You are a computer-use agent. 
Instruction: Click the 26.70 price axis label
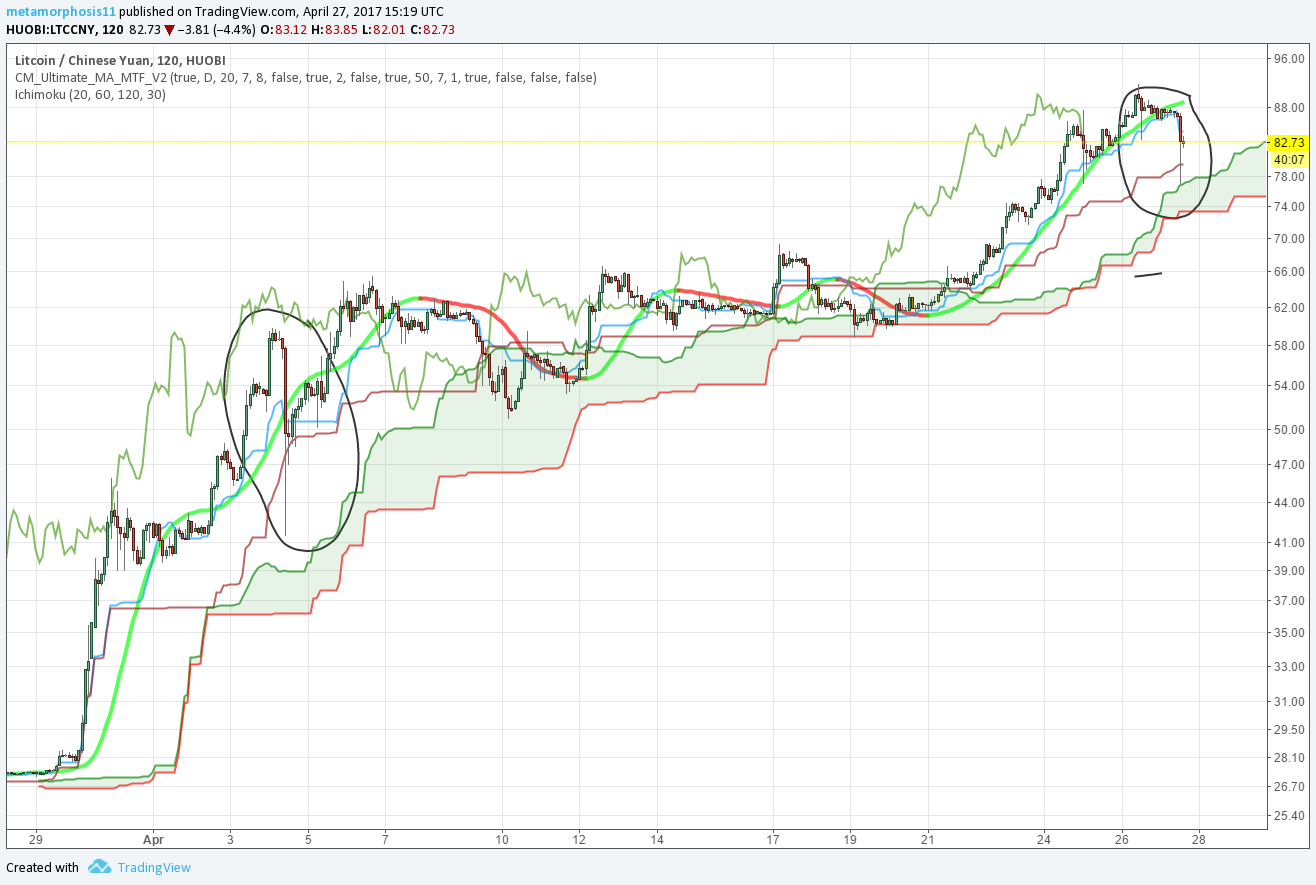1289,786
